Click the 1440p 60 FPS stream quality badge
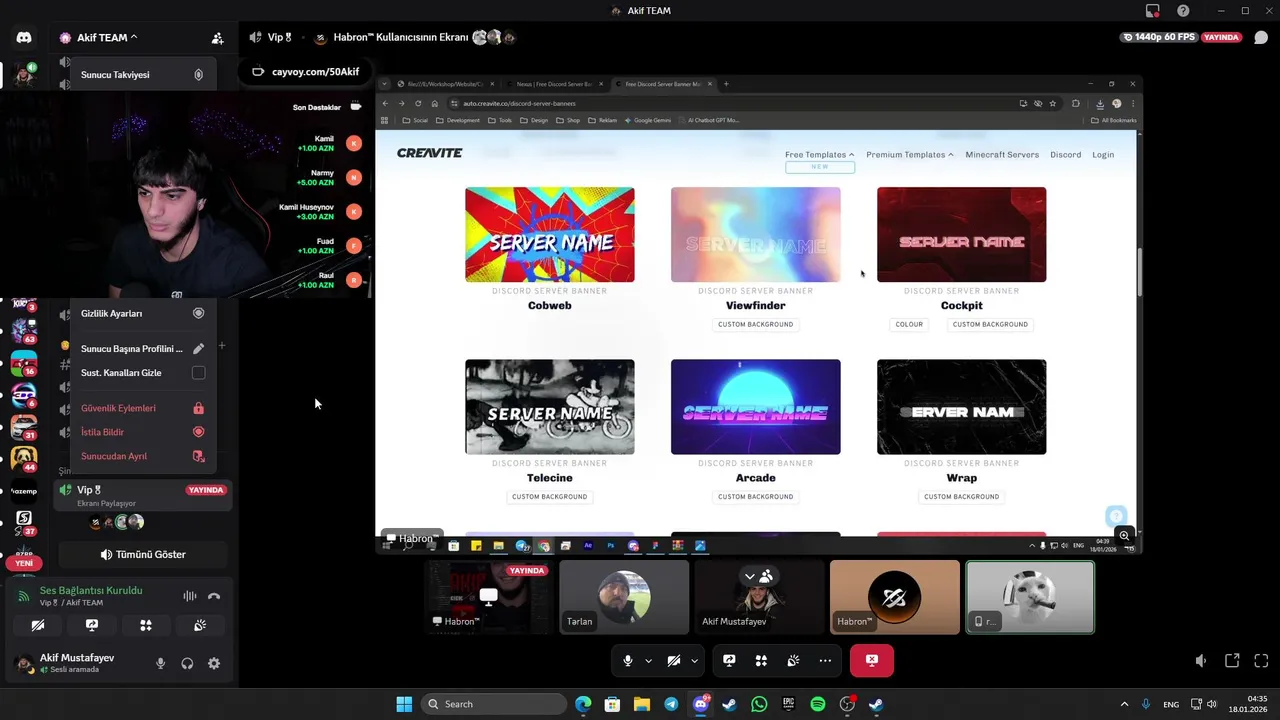This screenshot has height=720, width=1280. click(x=1158, y=38)
